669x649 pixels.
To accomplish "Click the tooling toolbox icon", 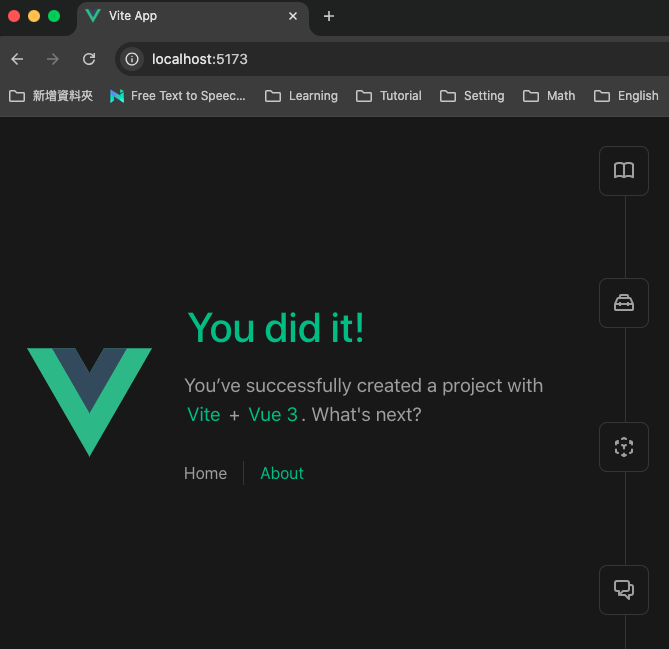I will click(624, 303).
